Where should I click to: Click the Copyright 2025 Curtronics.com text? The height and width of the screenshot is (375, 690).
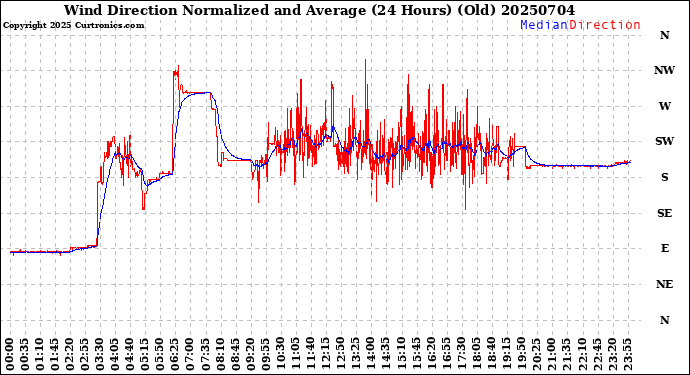click(x=73, y=26)
